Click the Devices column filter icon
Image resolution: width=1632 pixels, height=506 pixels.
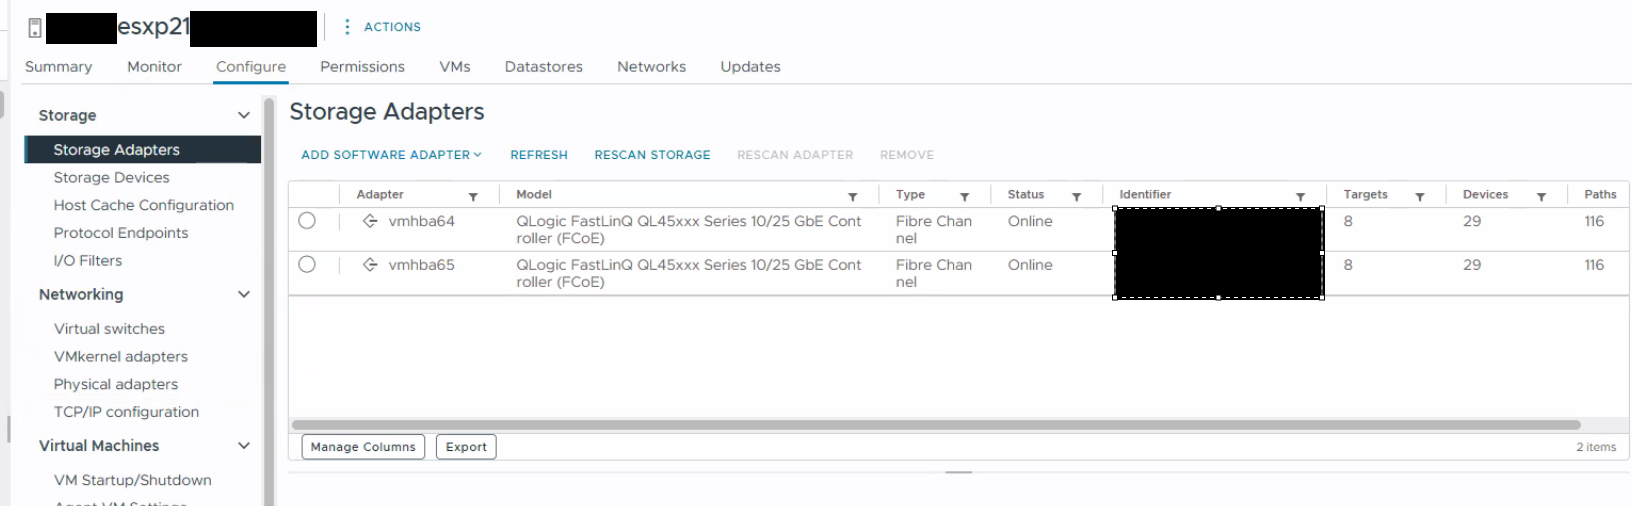tap(1541, 197)
